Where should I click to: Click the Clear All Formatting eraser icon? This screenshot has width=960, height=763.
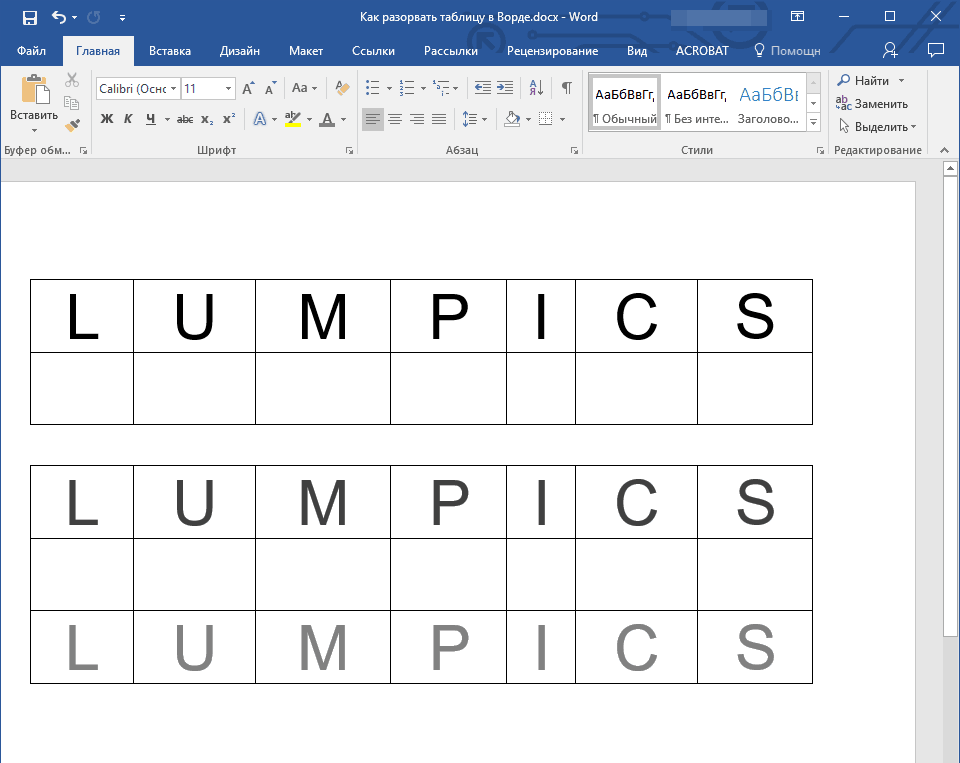coord(343,88)
